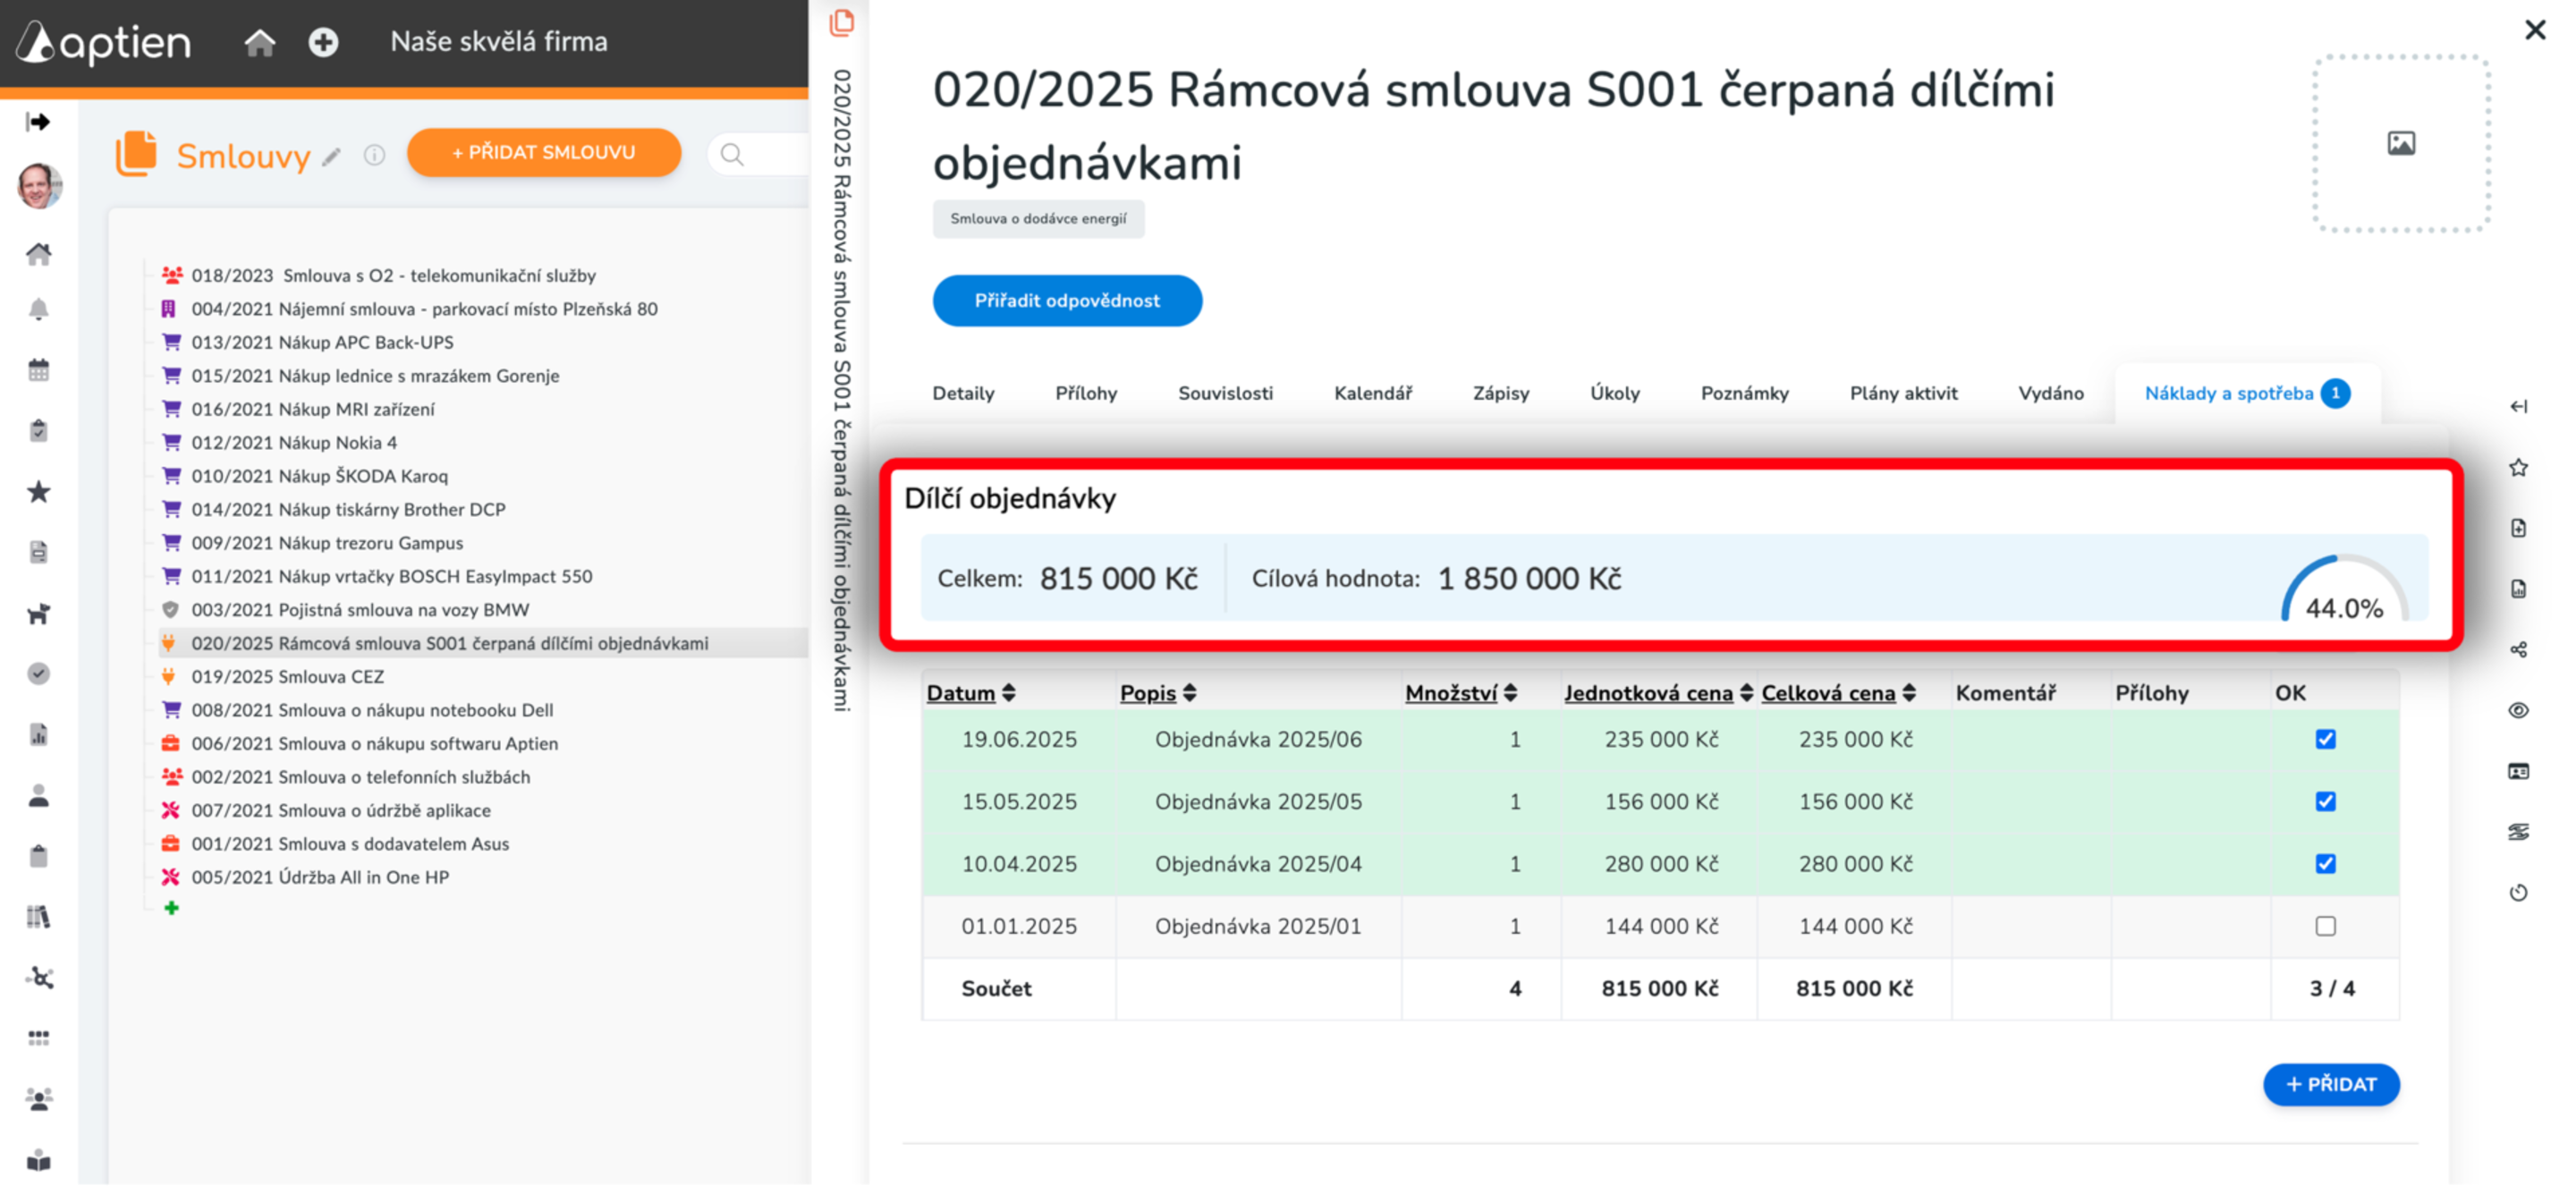2576x1186 pixels.
Task: Open the check circle icon in sidebar
Action: pyautogui.click(x=39, y=673)
